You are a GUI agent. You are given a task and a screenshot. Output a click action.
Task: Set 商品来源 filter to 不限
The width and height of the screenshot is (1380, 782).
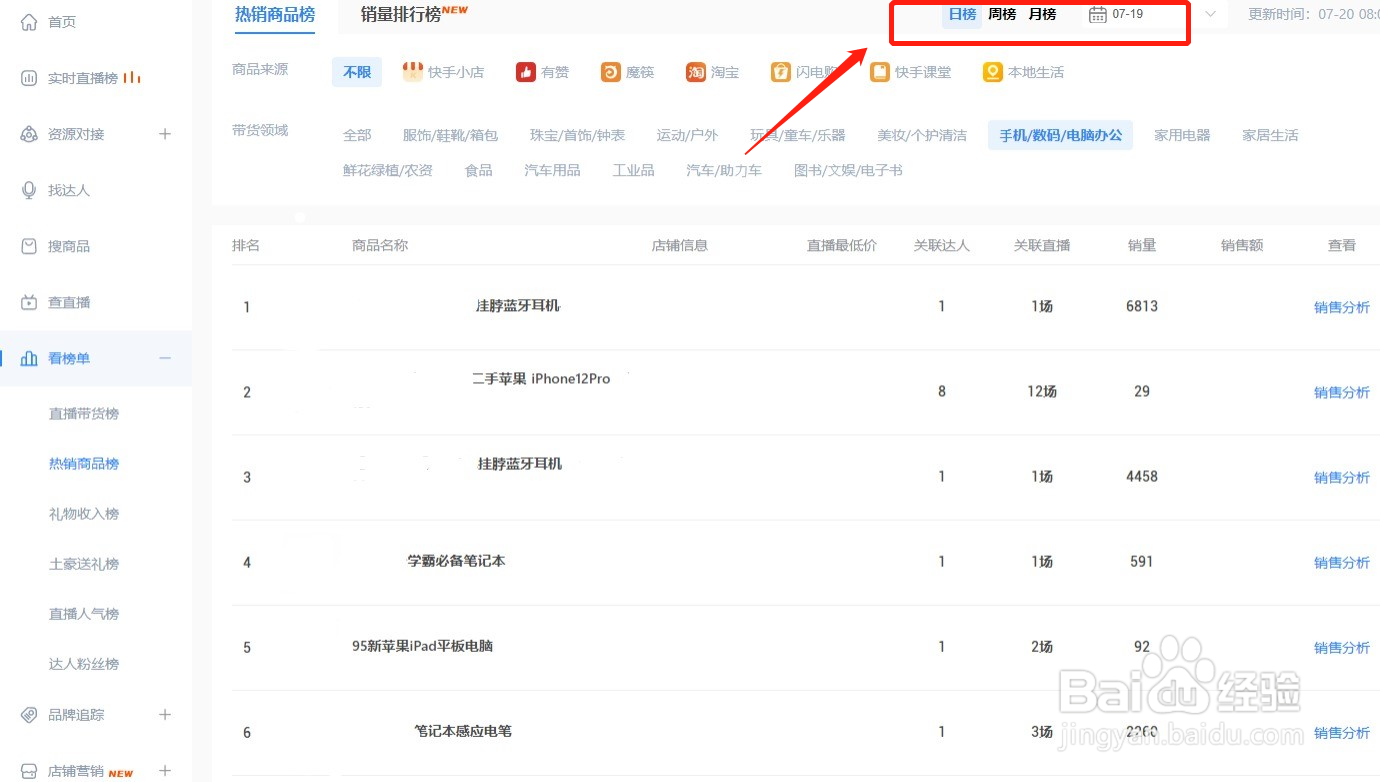[x=356, y=71]
